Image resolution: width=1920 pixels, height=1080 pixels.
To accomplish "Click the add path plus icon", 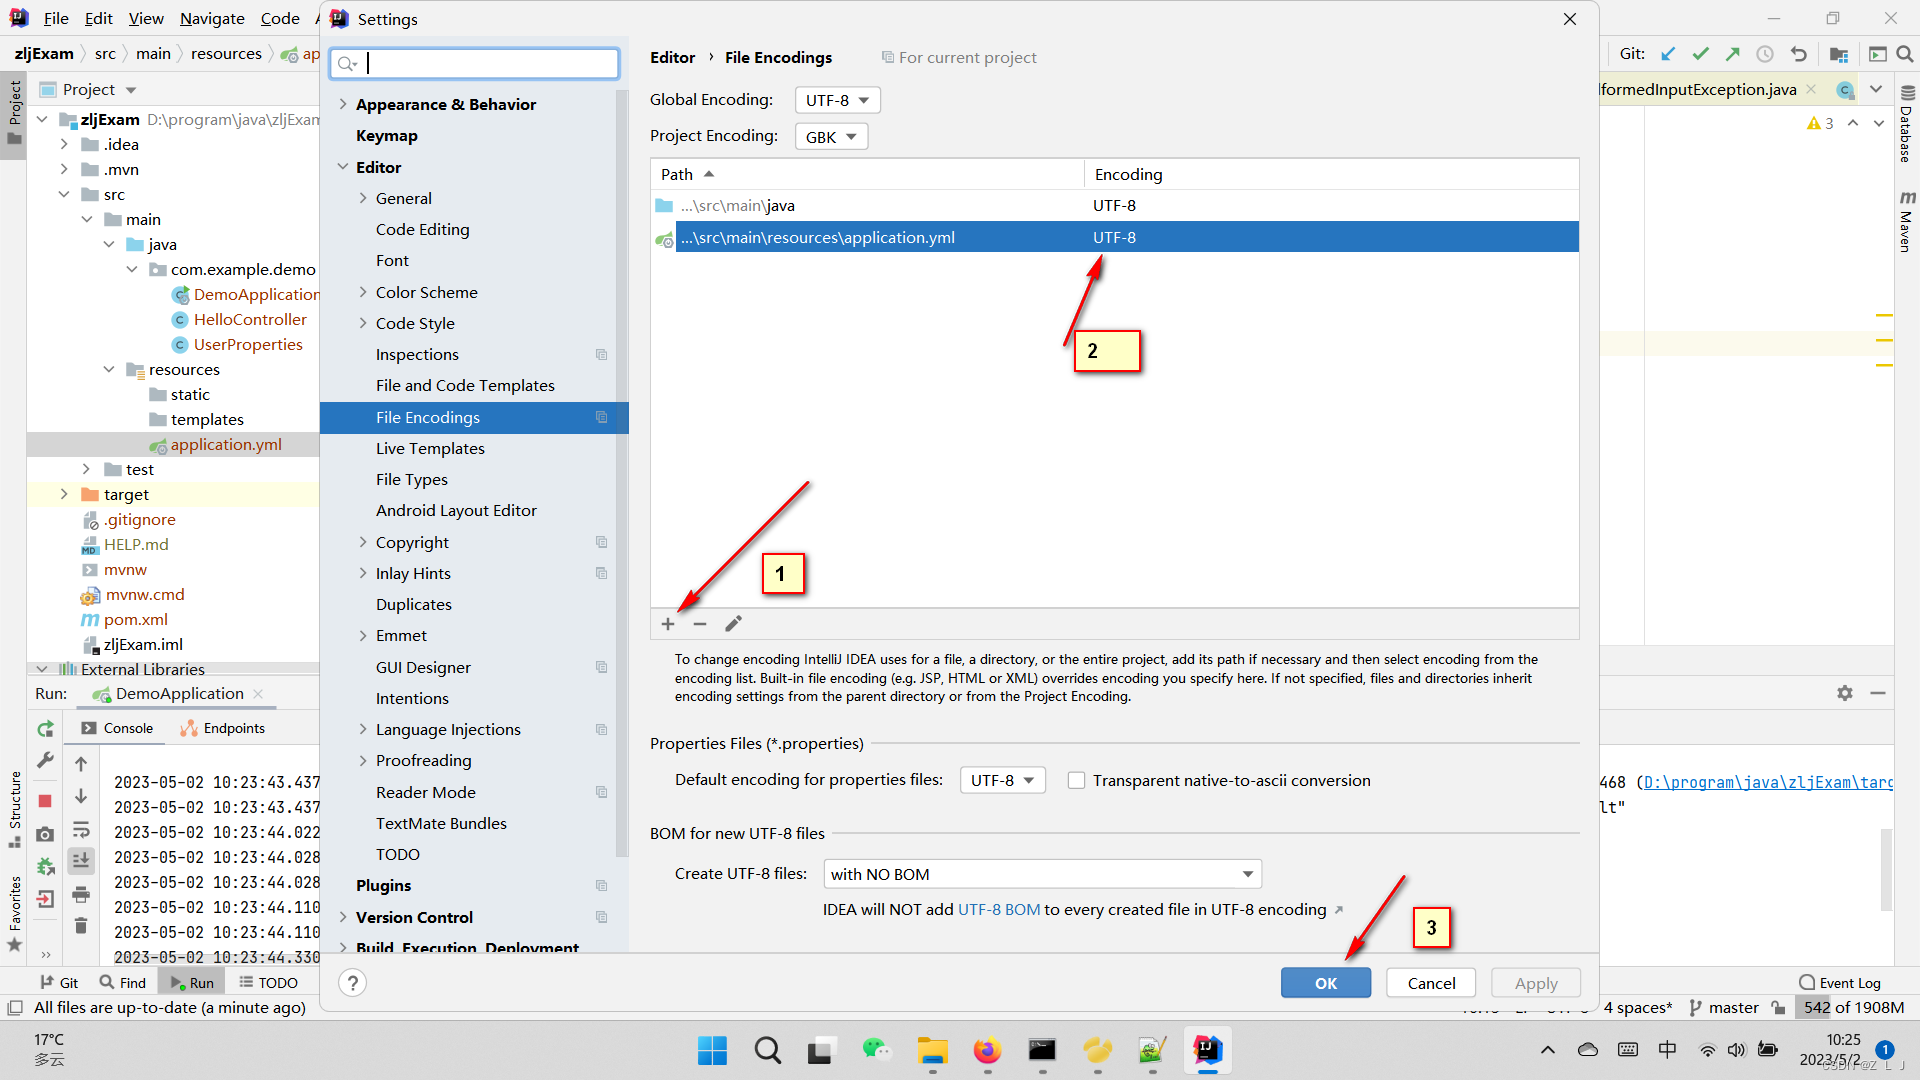I will [668, 624].
